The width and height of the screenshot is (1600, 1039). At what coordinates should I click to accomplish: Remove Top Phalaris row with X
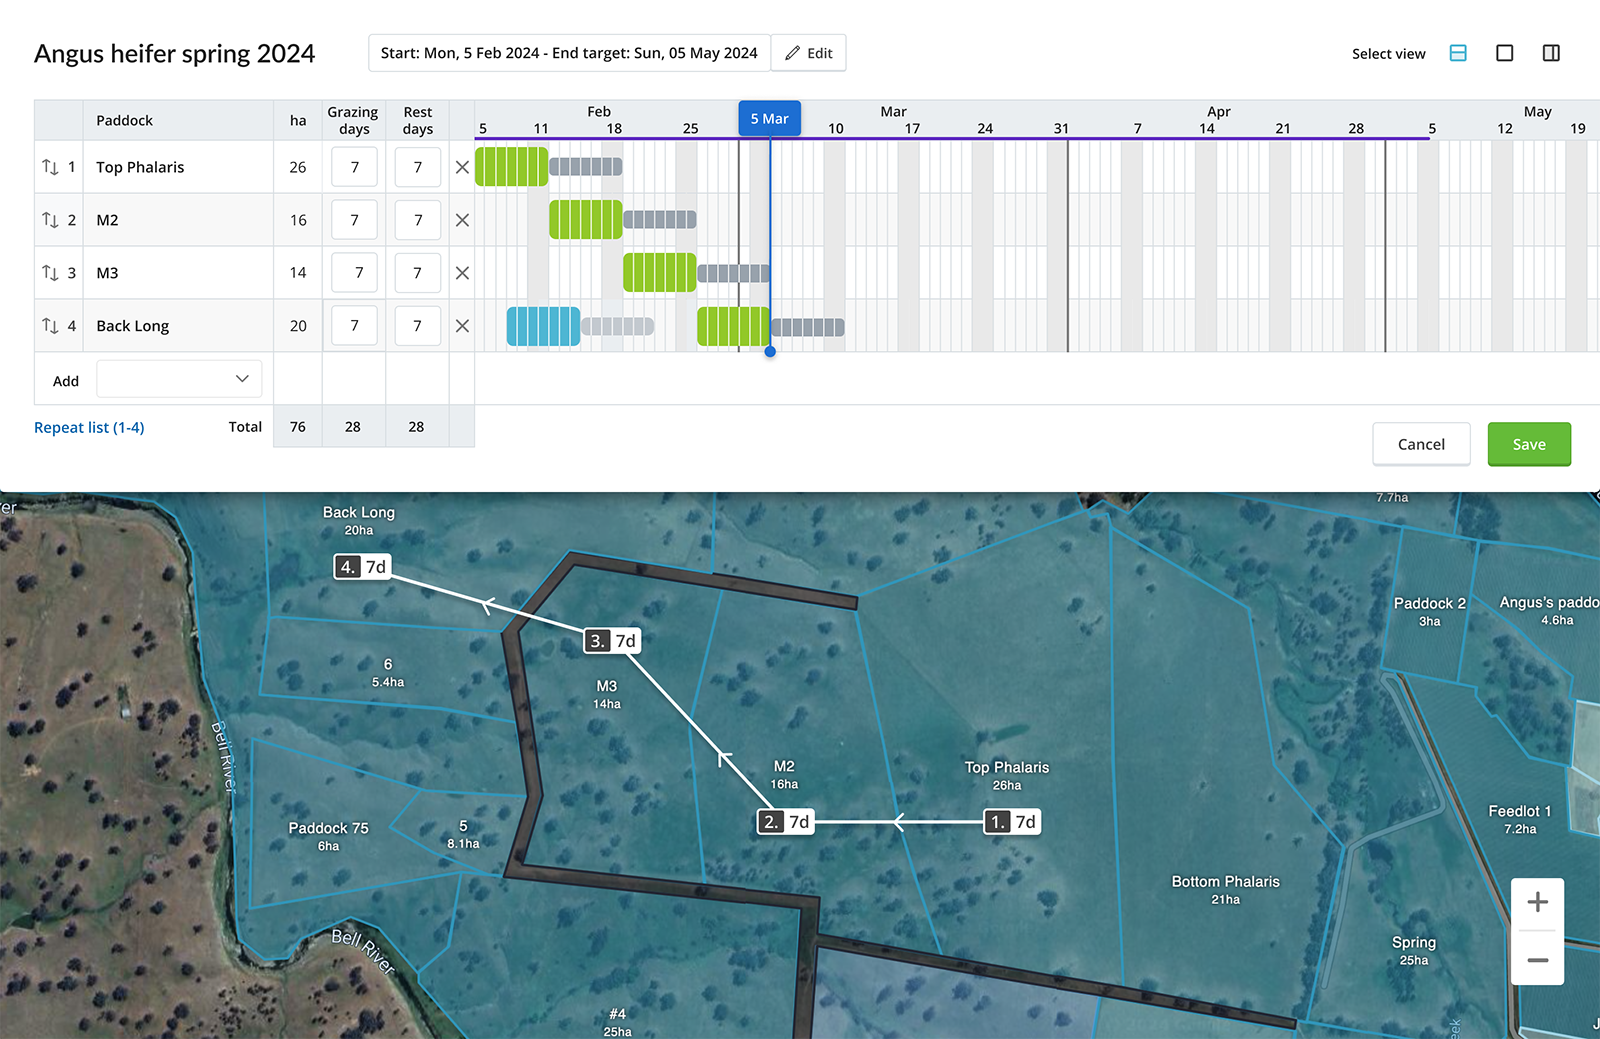462,167
